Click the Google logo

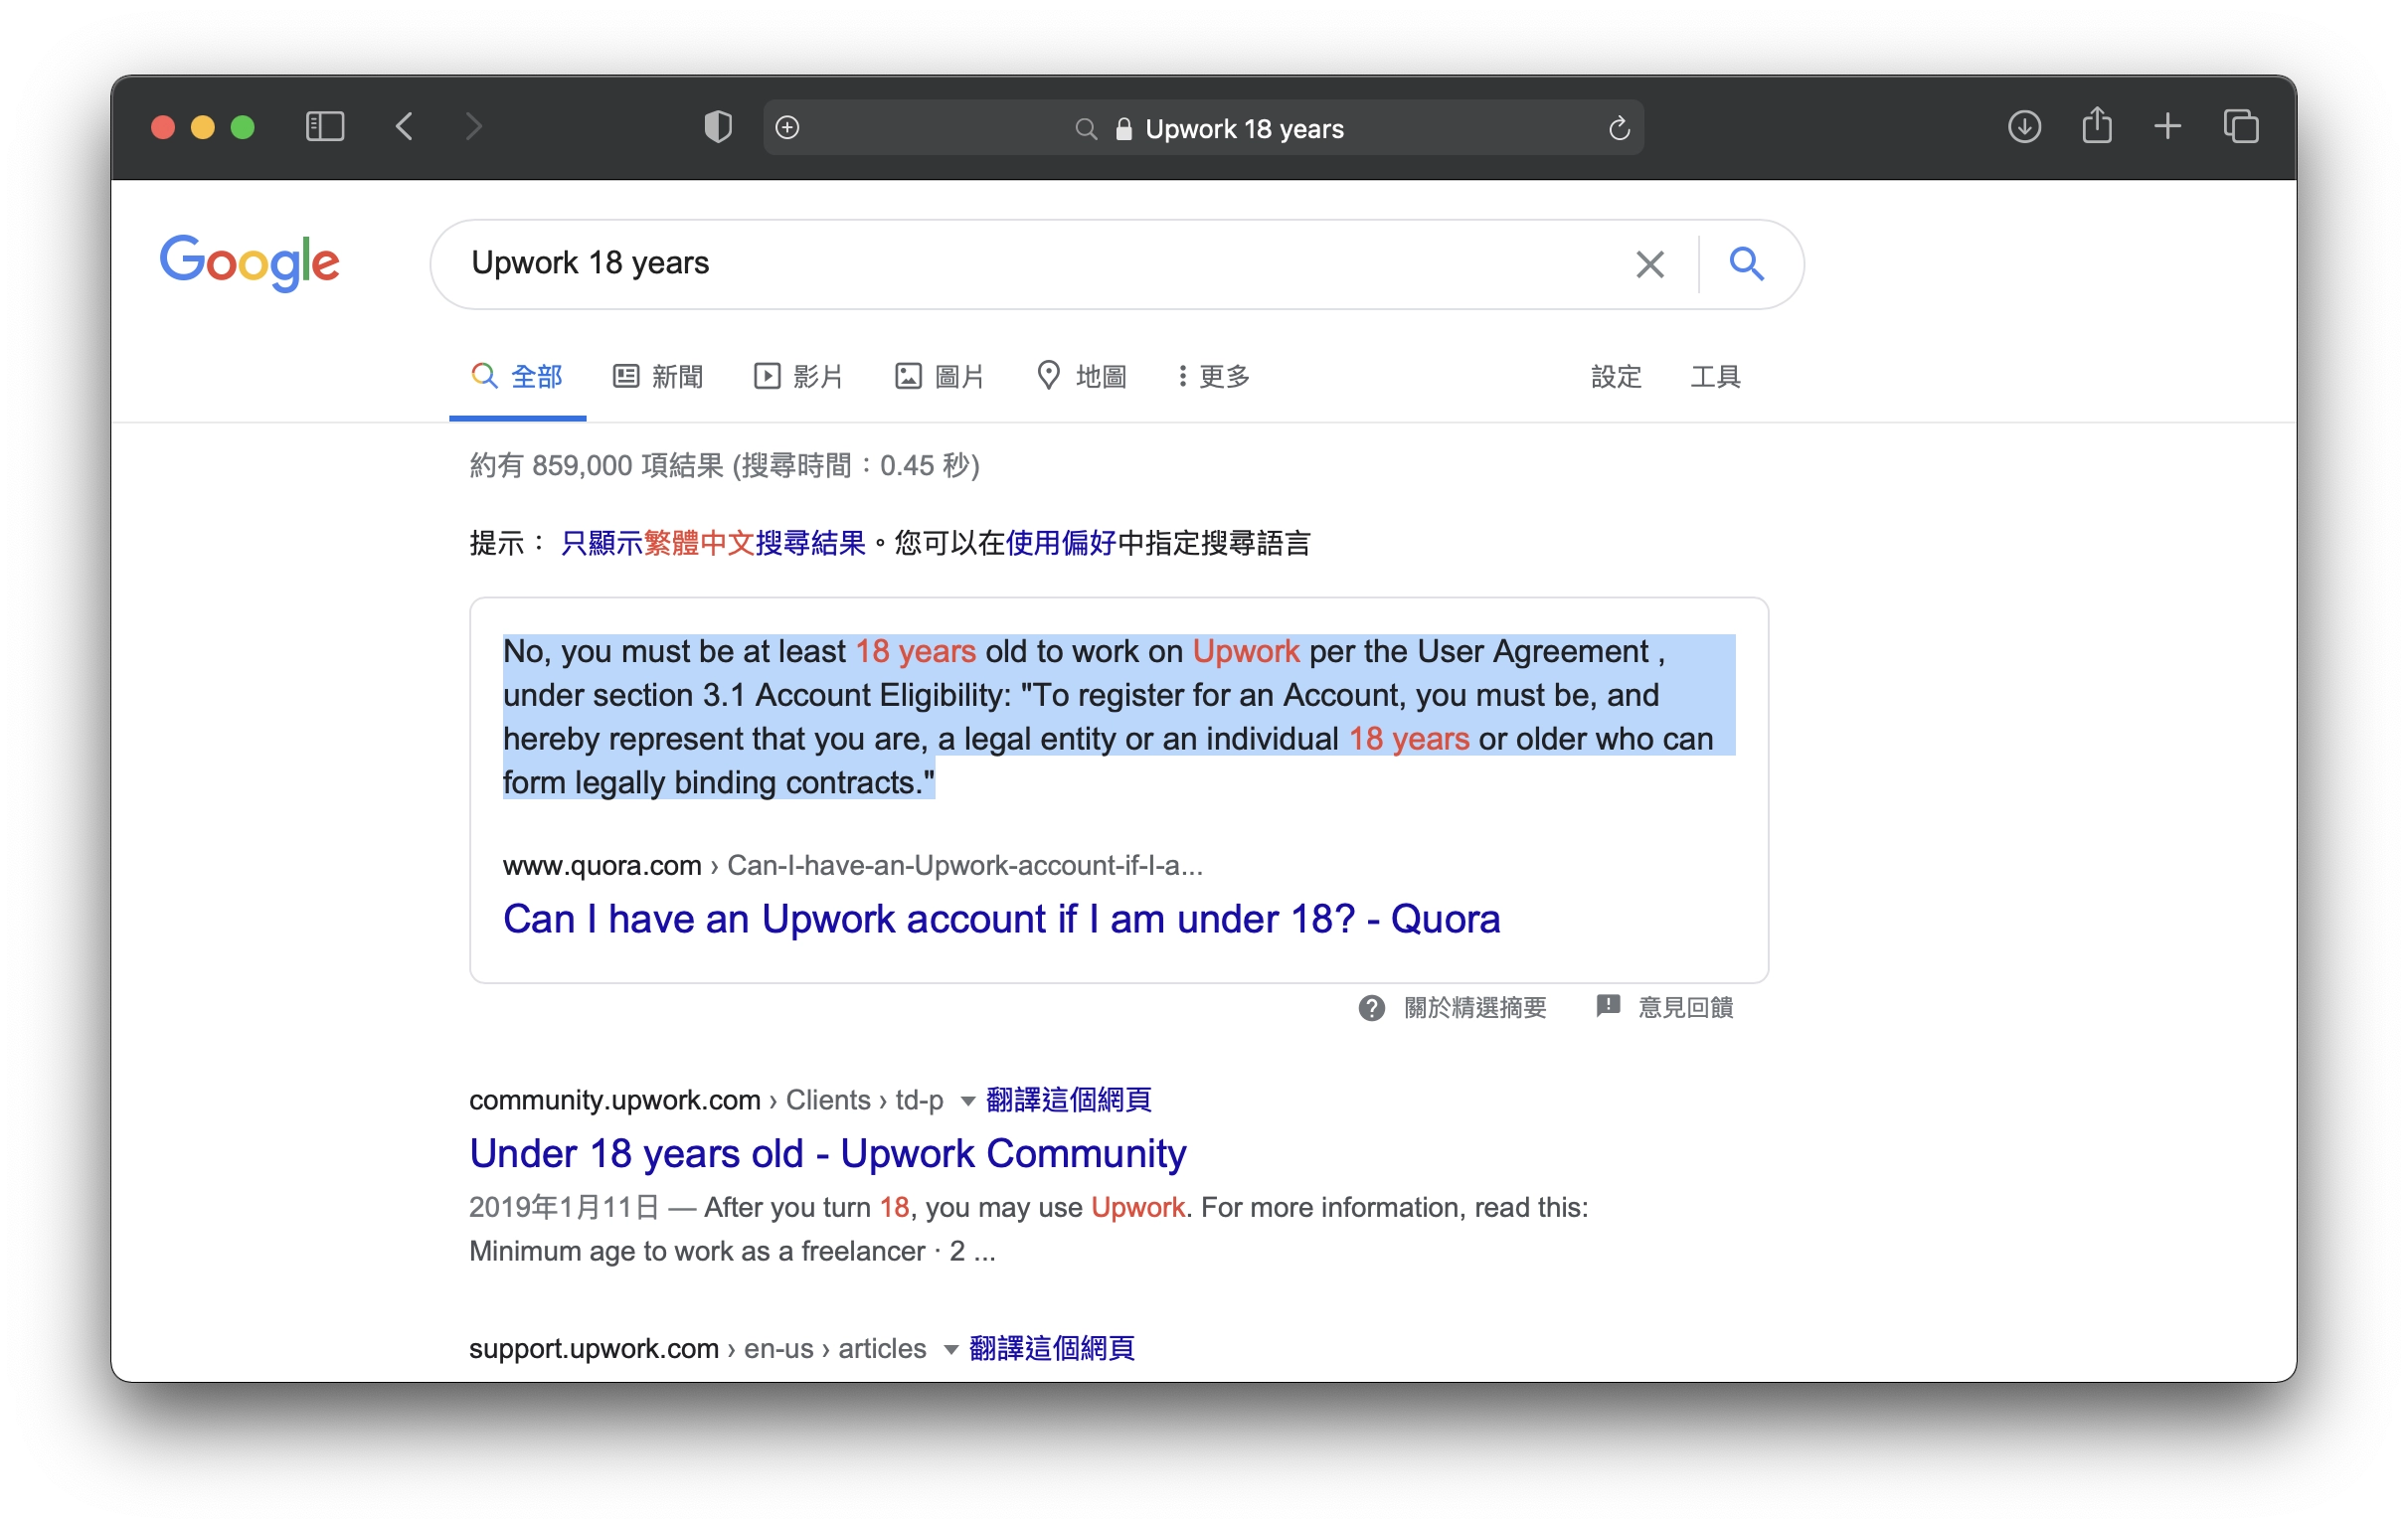point(250,263)
